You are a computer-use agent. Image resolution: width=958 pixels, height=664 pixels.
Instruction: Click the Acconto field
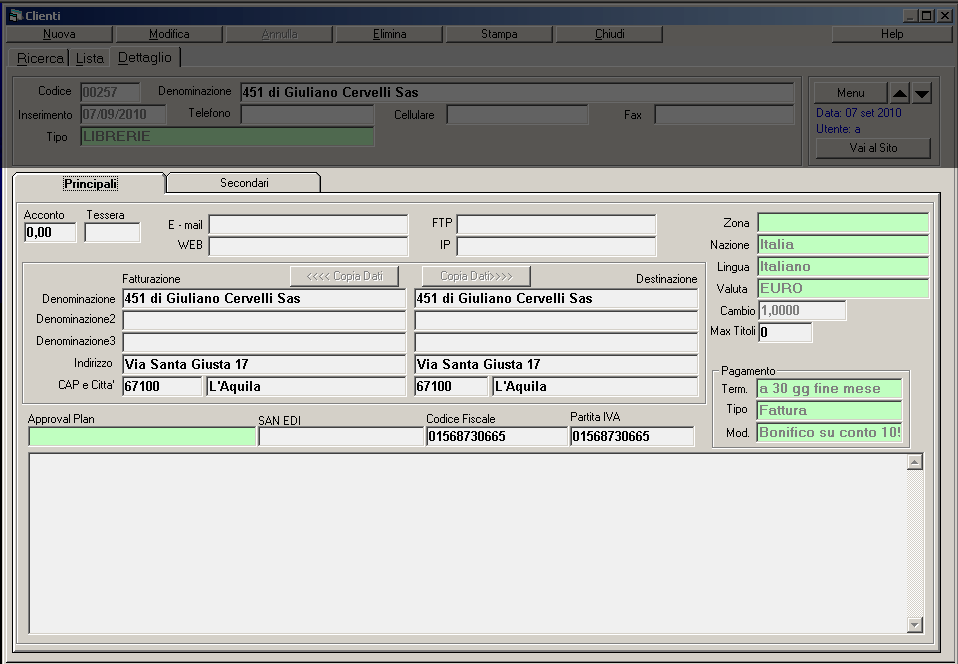tap(50, 232)
